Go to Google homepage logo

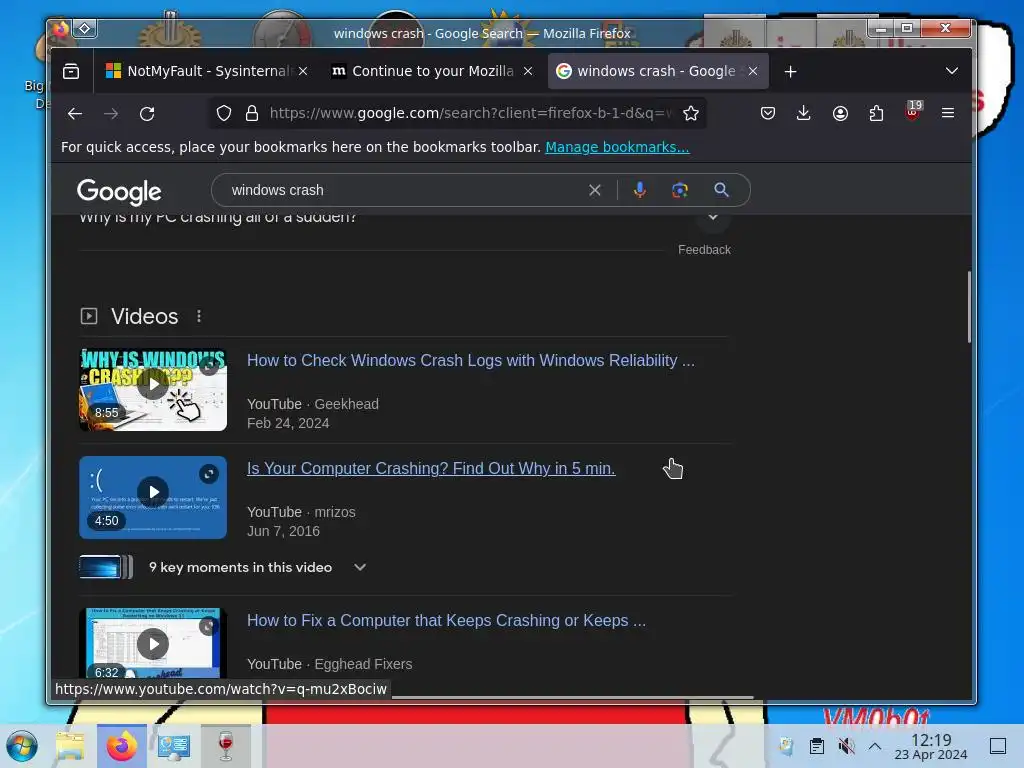click(x=119, y=191)
